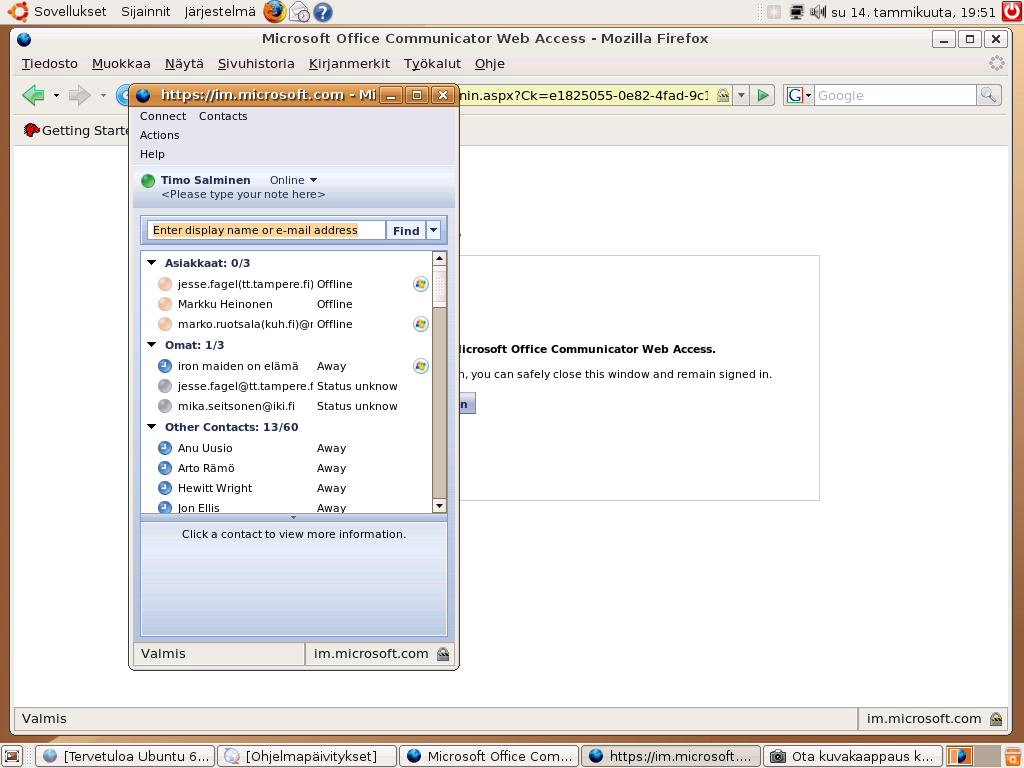
Task: Click the status icon beside Markku Heinonen
Action: coord(165,304)
